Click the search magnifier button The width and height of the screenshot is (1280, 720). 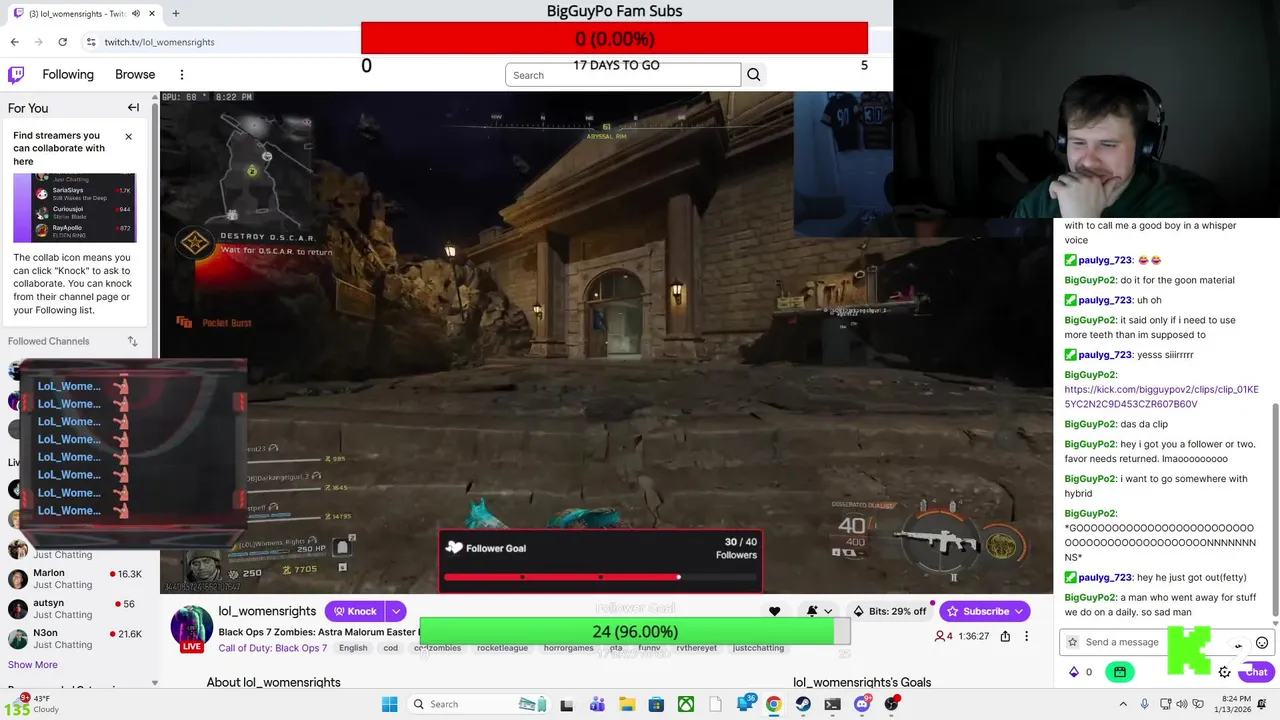click(754, 75)
